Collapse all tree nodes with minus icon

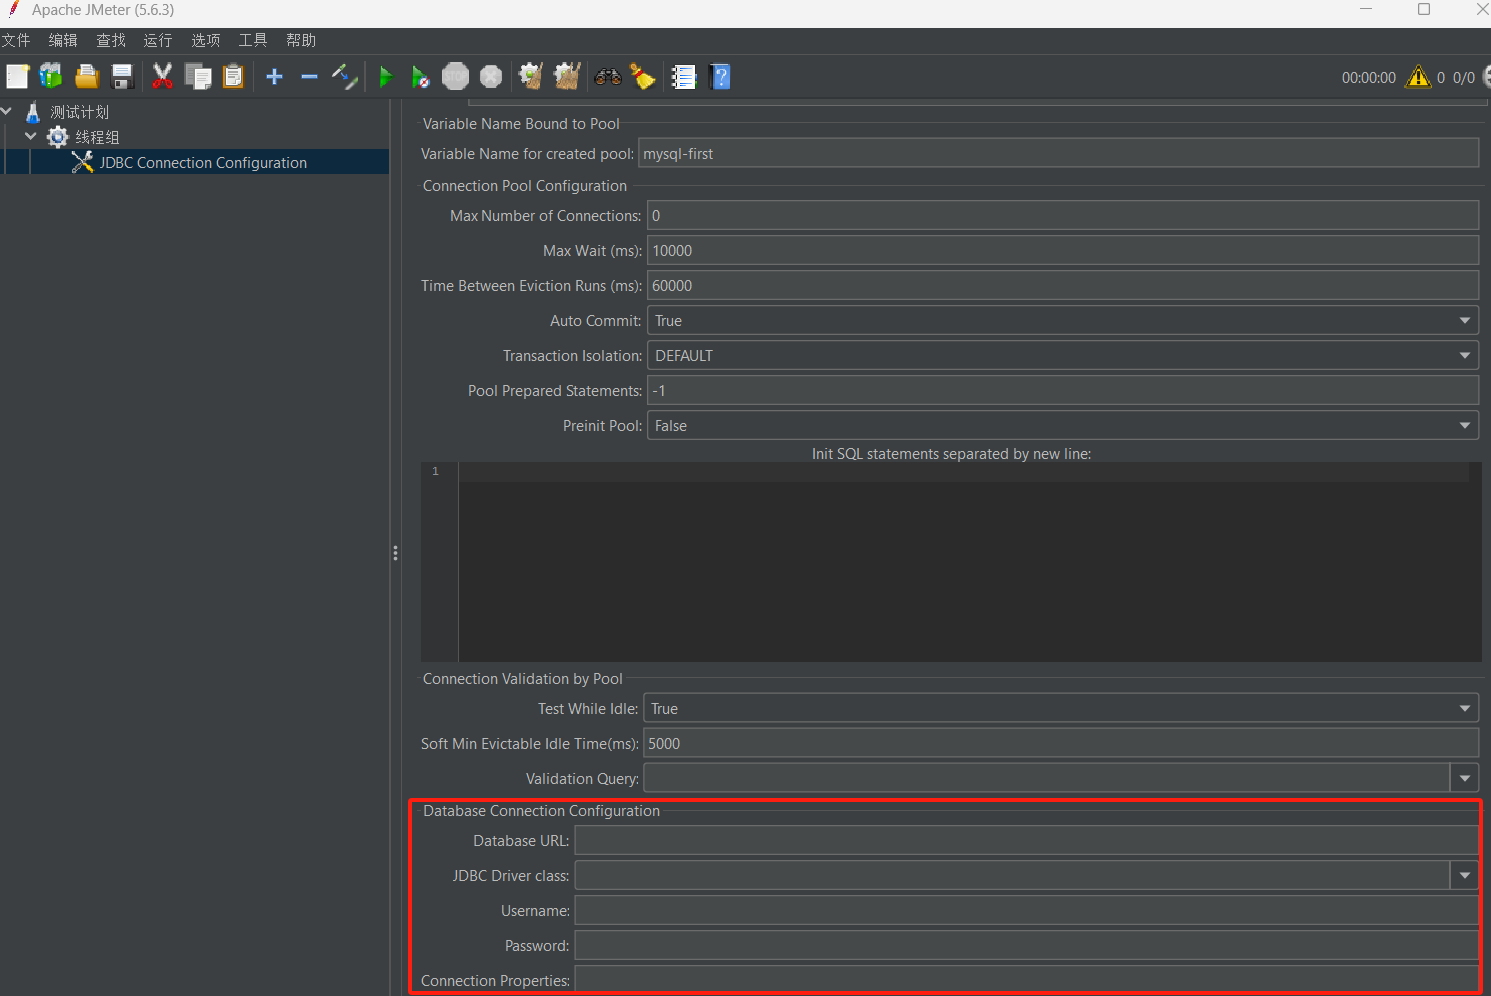pos(309,77)
